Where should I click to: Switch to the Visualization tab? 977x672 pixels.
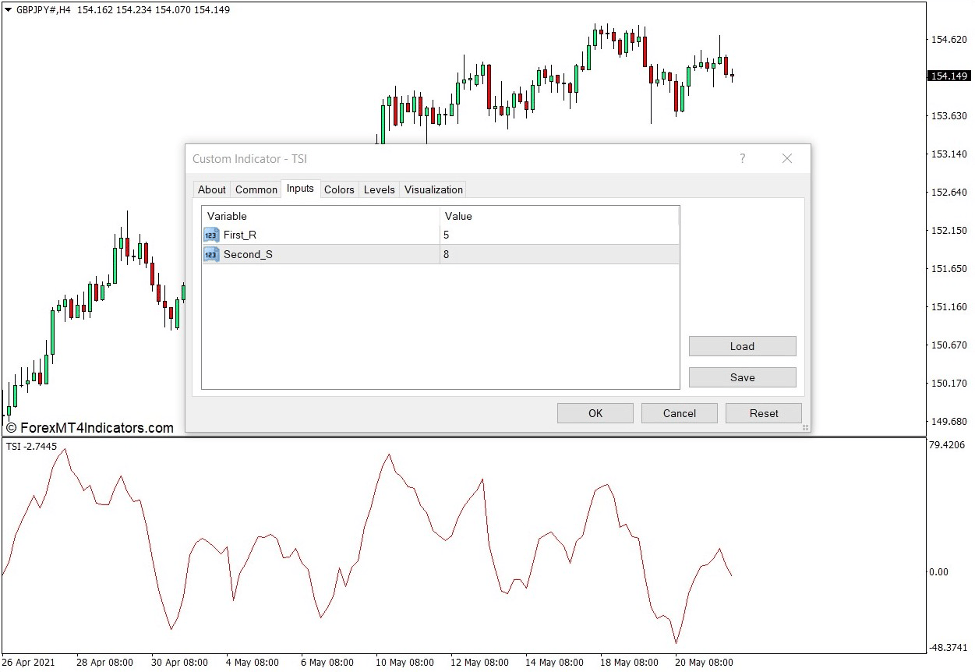pos(433,189)
